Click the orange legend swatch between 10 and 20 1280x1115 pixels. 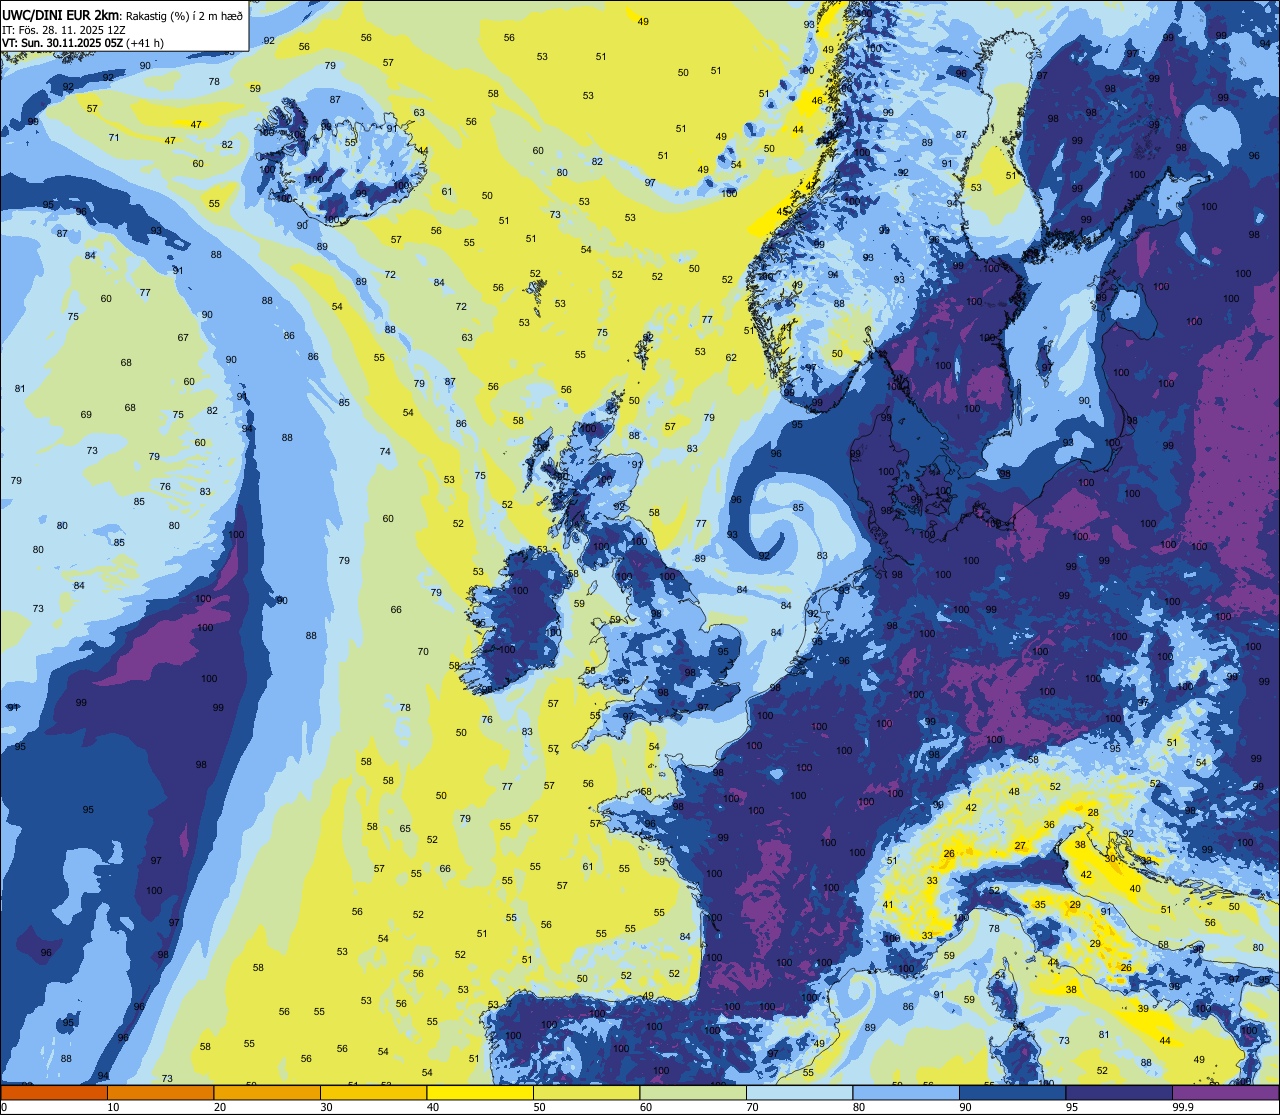[160, 1092]
